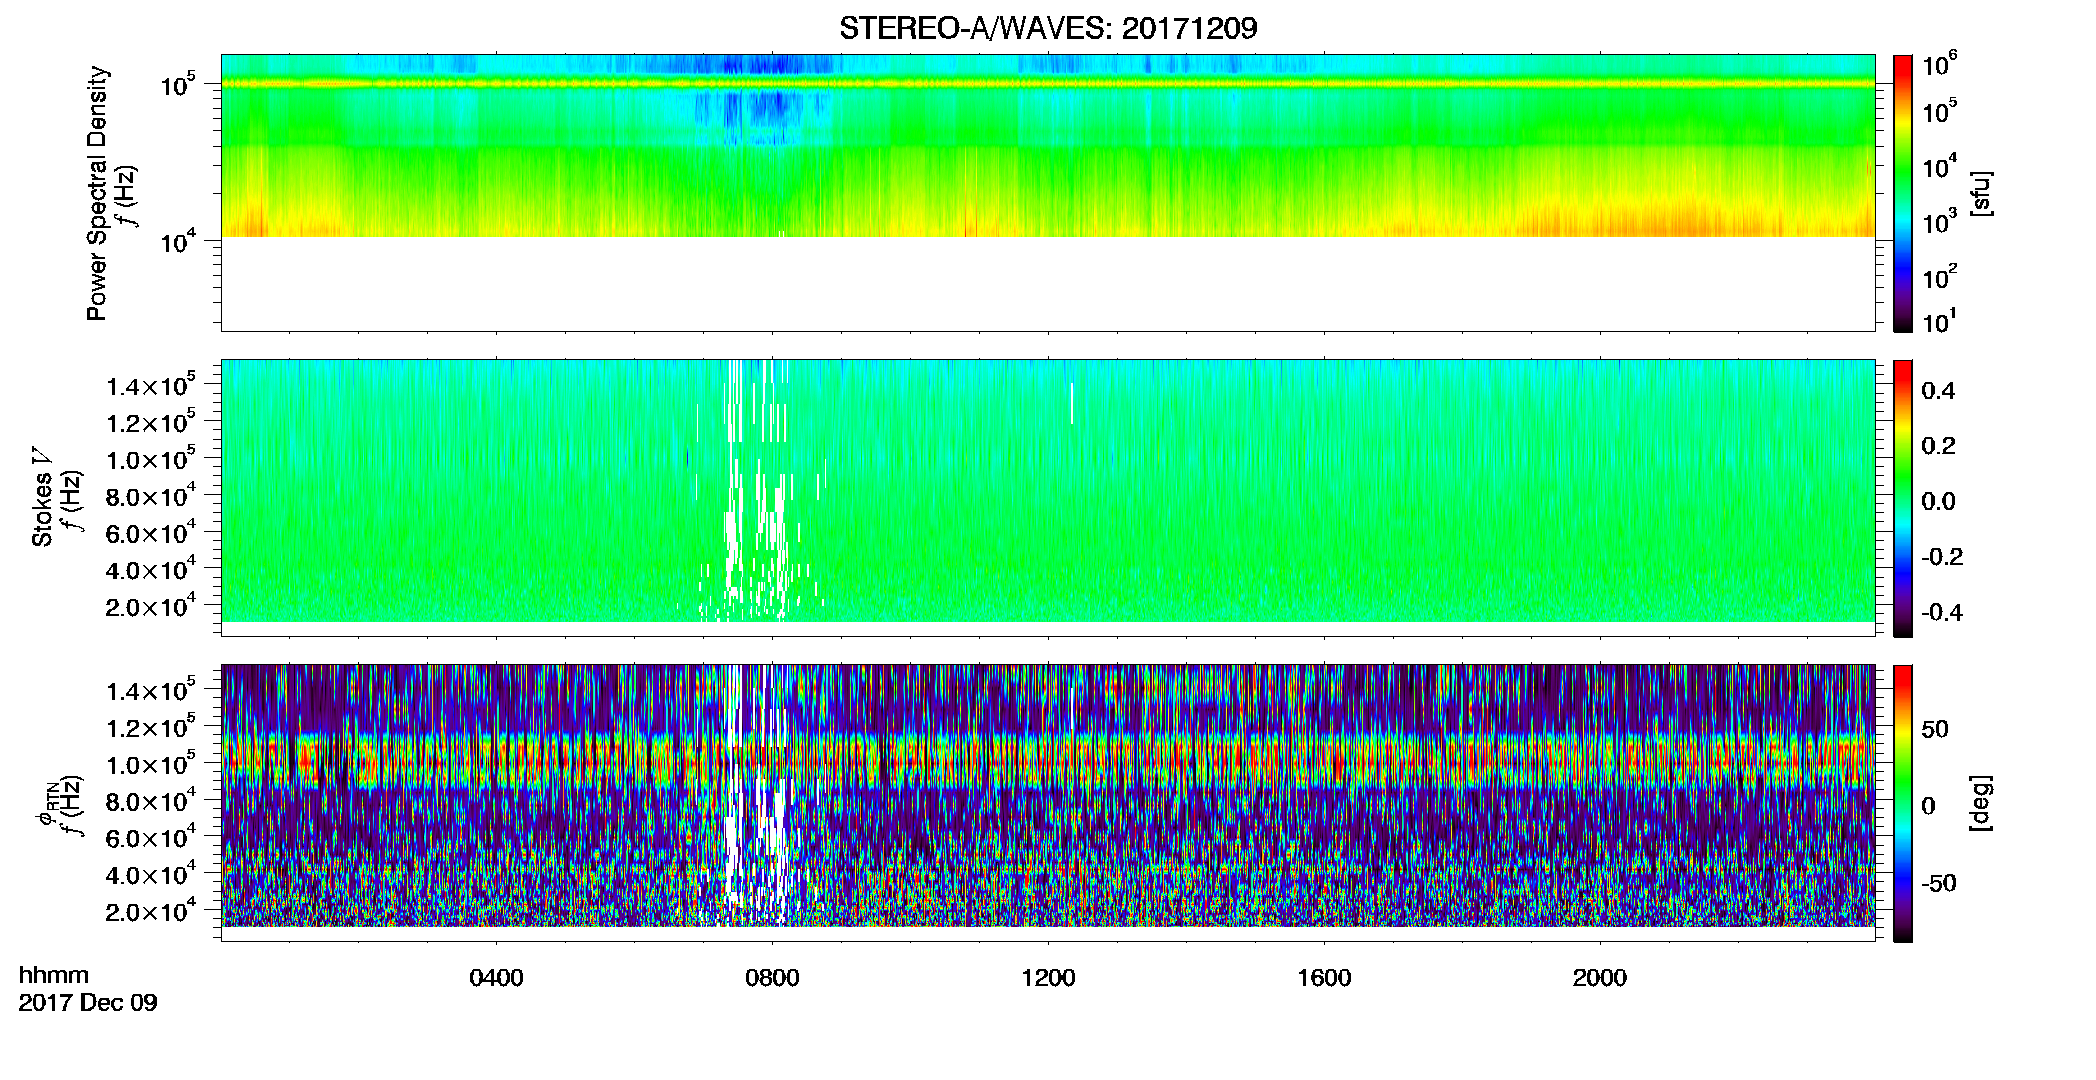Click the [sfu] units label
This screenshot has height=1080, width=2096.
click(x=1981, y=193)
